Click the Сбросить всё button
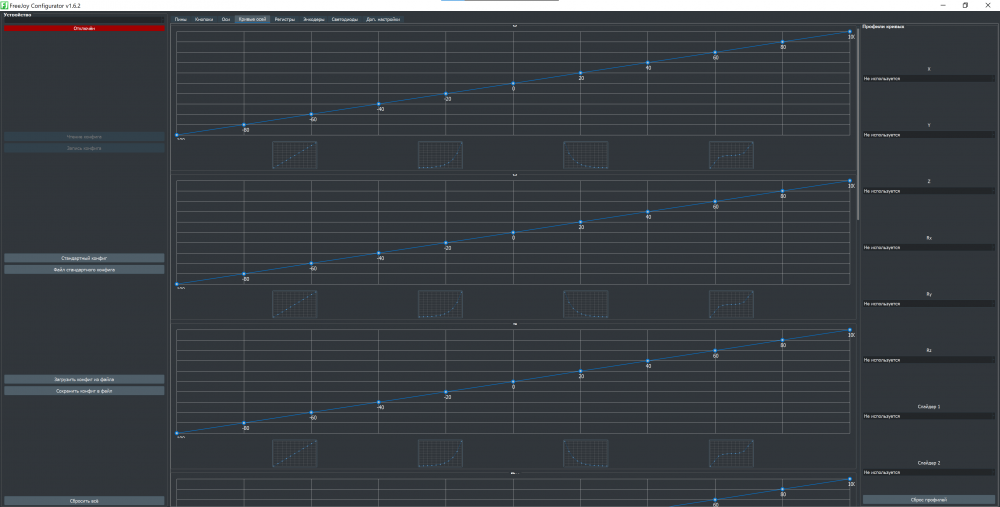This screenshot has width=1000, height=507. click(x=84, y=501)
